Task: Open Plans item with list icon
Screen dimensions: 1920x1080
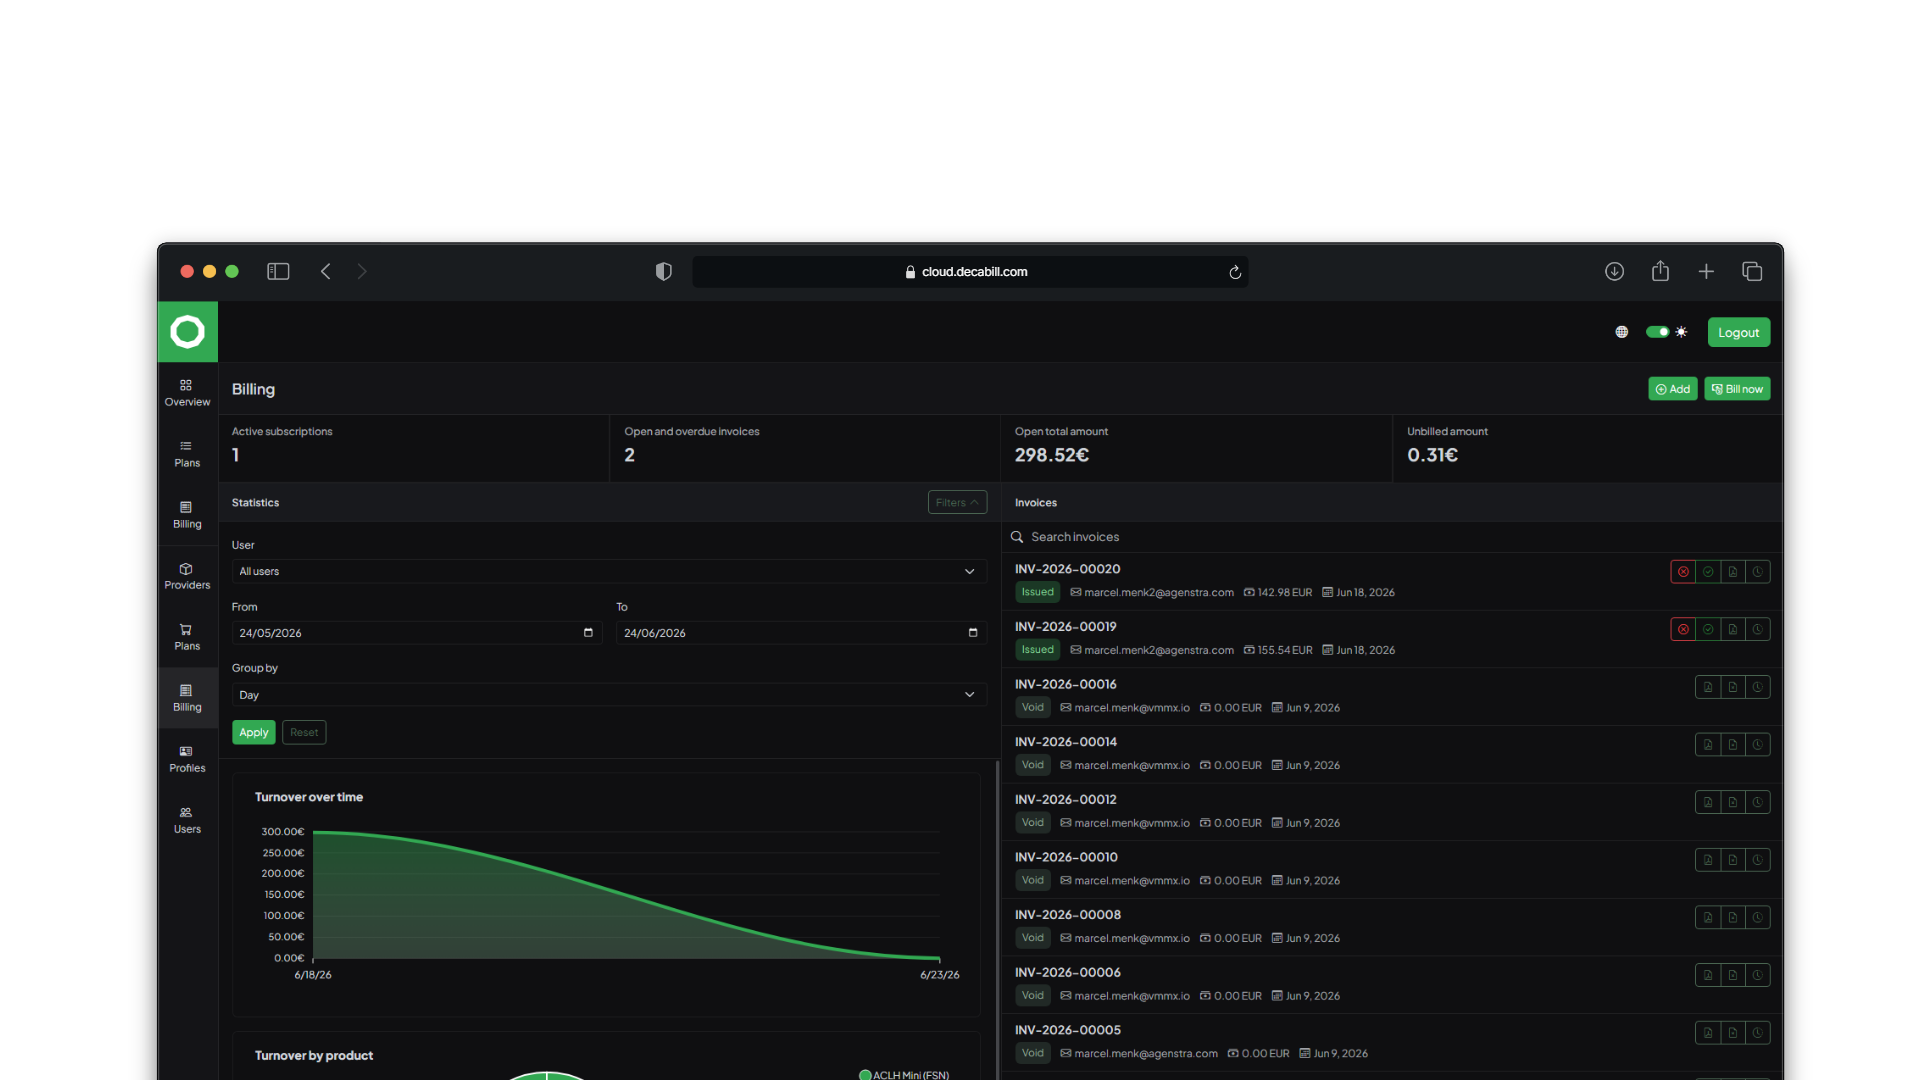Action: pyautogui.click(x=187, y=454)
